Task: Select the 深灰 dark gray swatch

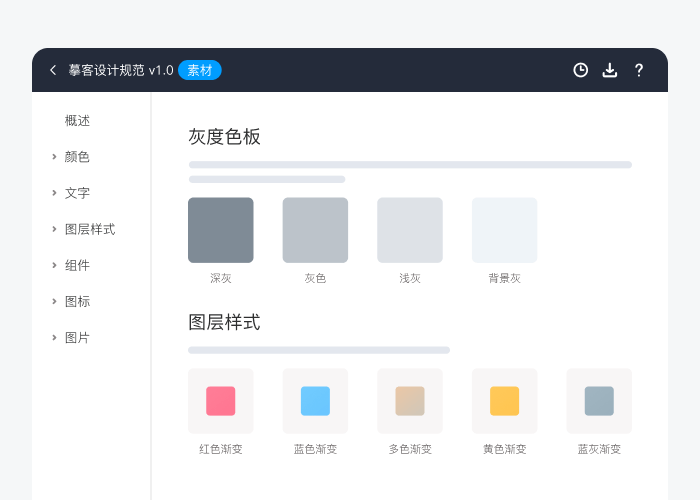Action: pos(220,230)
